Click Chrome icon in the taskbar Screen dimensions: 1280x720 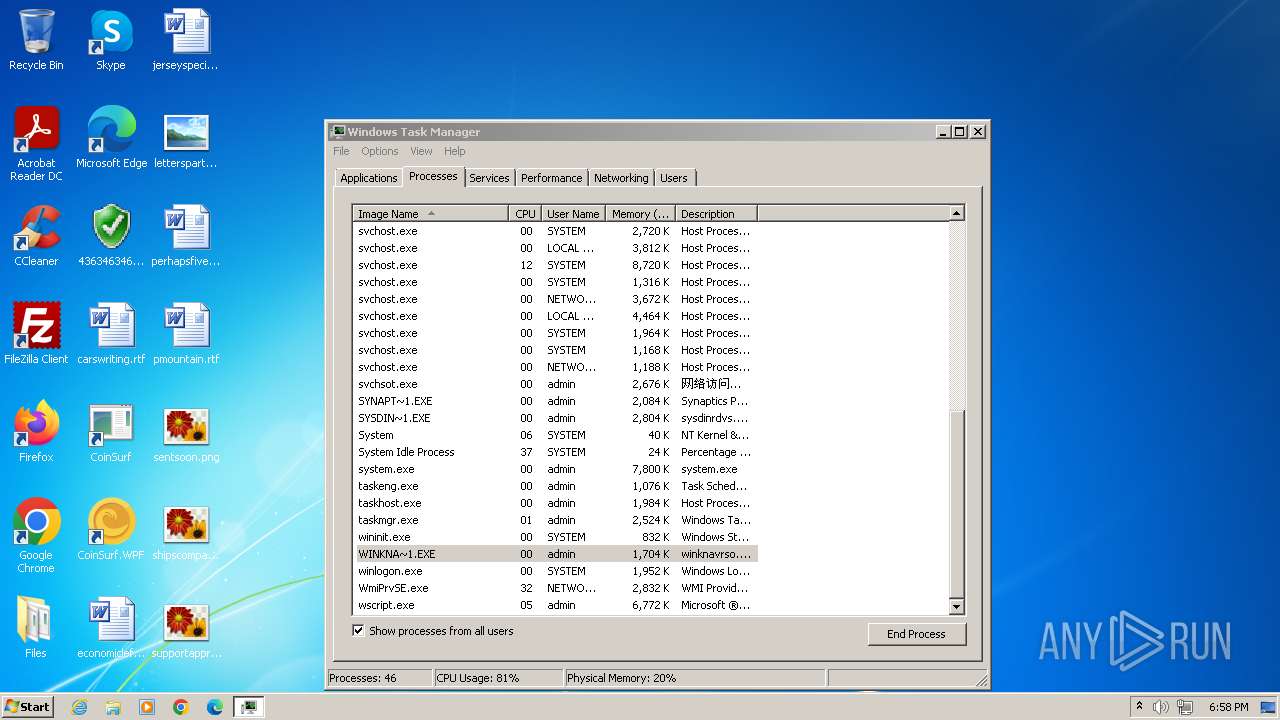(181, 707)
